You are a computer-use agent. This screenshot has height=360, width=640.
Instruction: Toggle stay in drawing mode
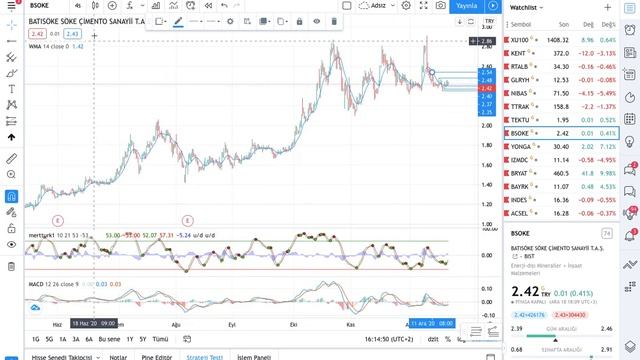(11, 212)
